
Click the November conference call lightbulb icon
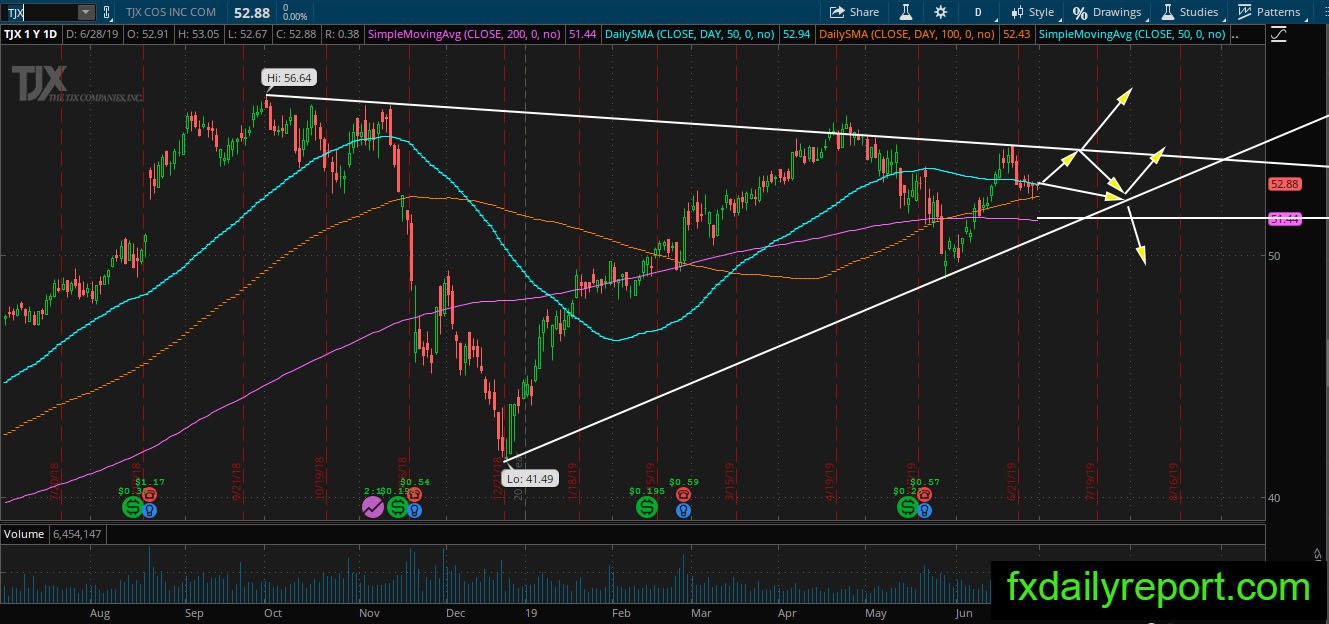pyautogui.click(x=414, y=509)
